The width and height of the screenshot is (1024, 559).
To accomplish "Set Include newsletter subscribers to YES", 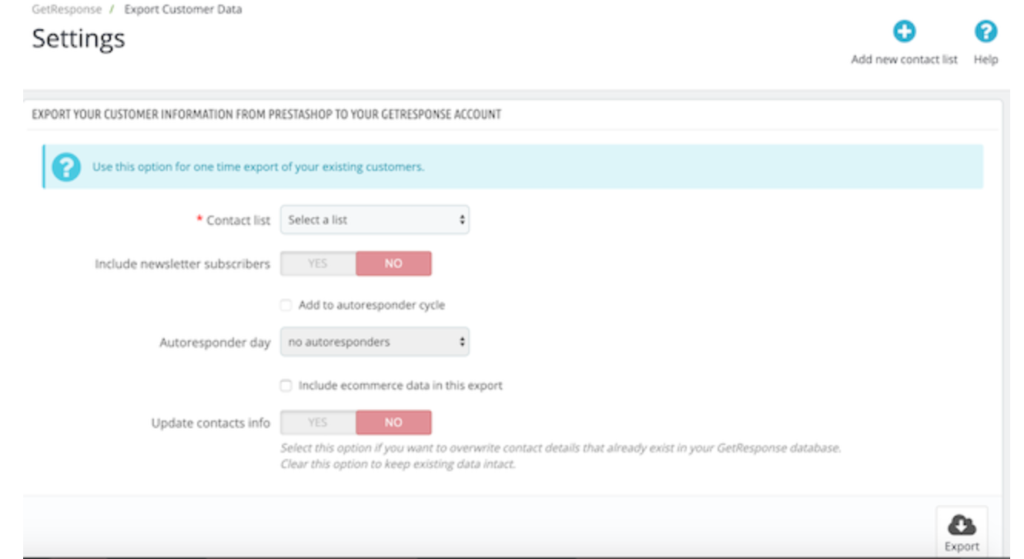I will point(318,263).
